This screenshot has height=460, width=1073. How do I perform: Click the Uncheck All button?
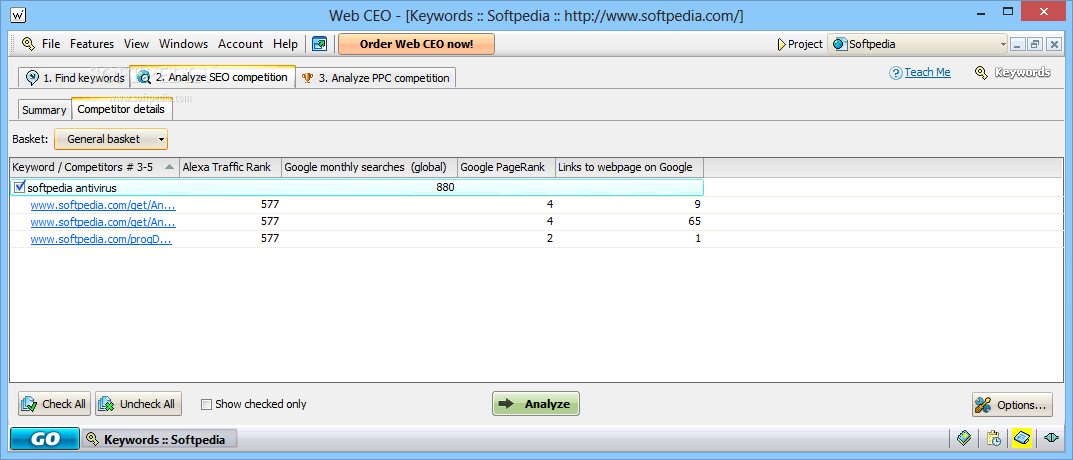138,404
